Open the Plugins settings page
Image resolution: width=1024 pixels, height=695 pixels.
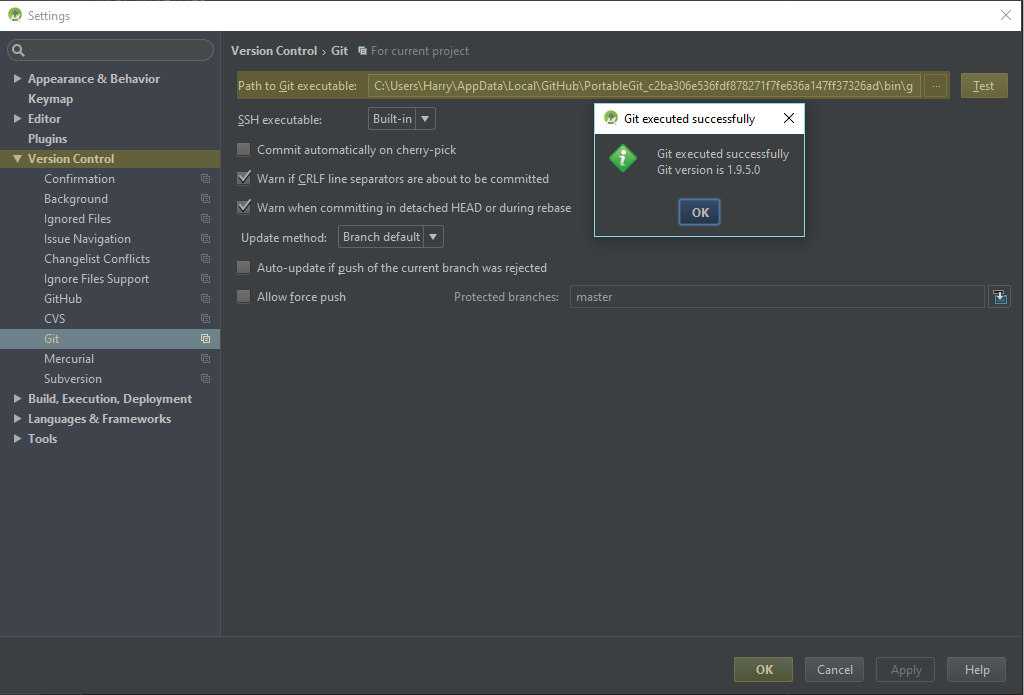(x=48, y=138)
